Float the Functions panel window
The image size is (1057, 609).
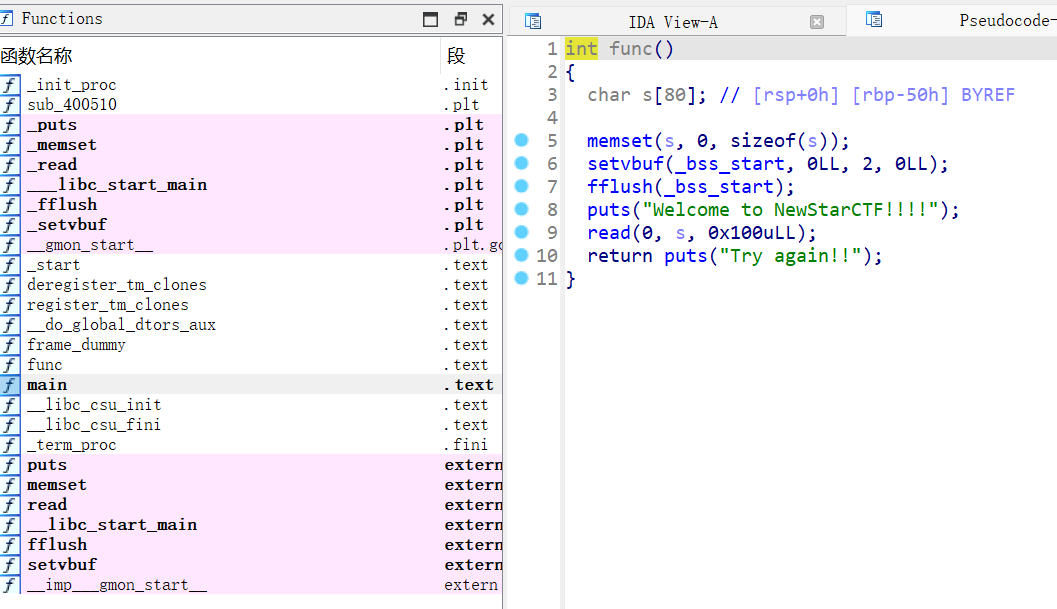(x=460, y=19)
